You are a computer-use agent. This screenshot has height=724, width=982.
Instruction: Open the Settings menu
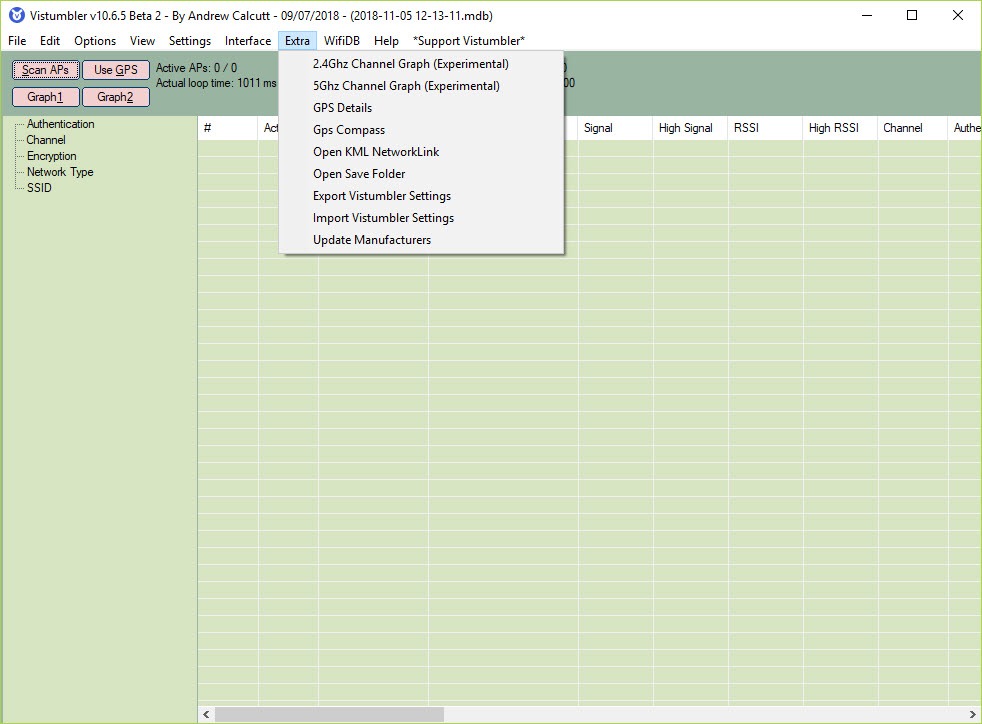point(190,41)
